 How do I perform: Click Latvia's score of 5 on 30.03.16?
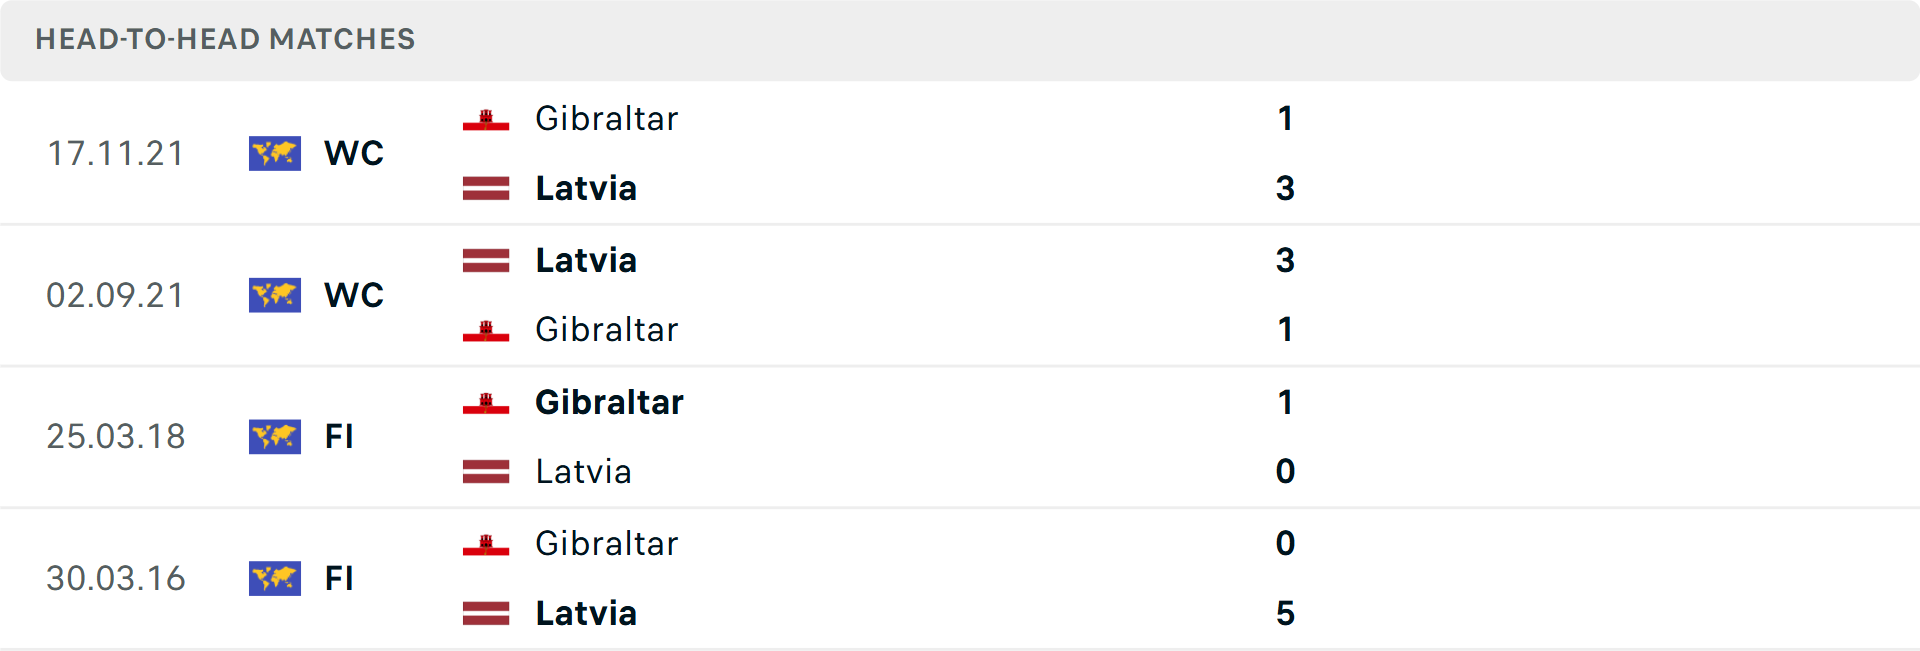click(1285, 613)
